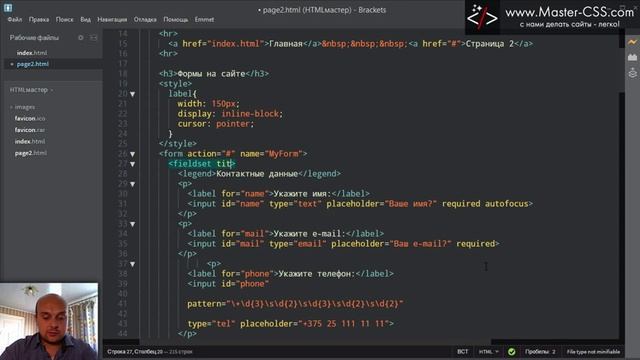Click the 'Формы на сайте' heading text
Screen dimensions: 640x360
211,74
